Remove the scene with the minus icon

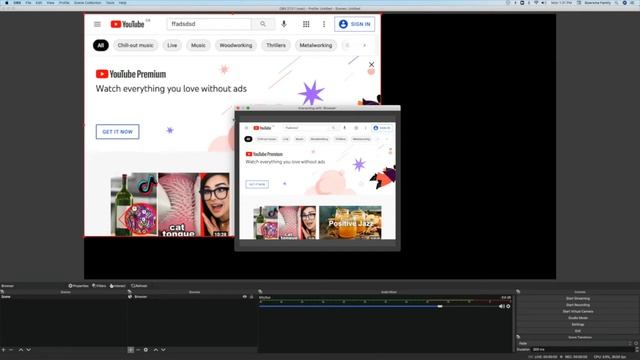click(x=11, y=350)
